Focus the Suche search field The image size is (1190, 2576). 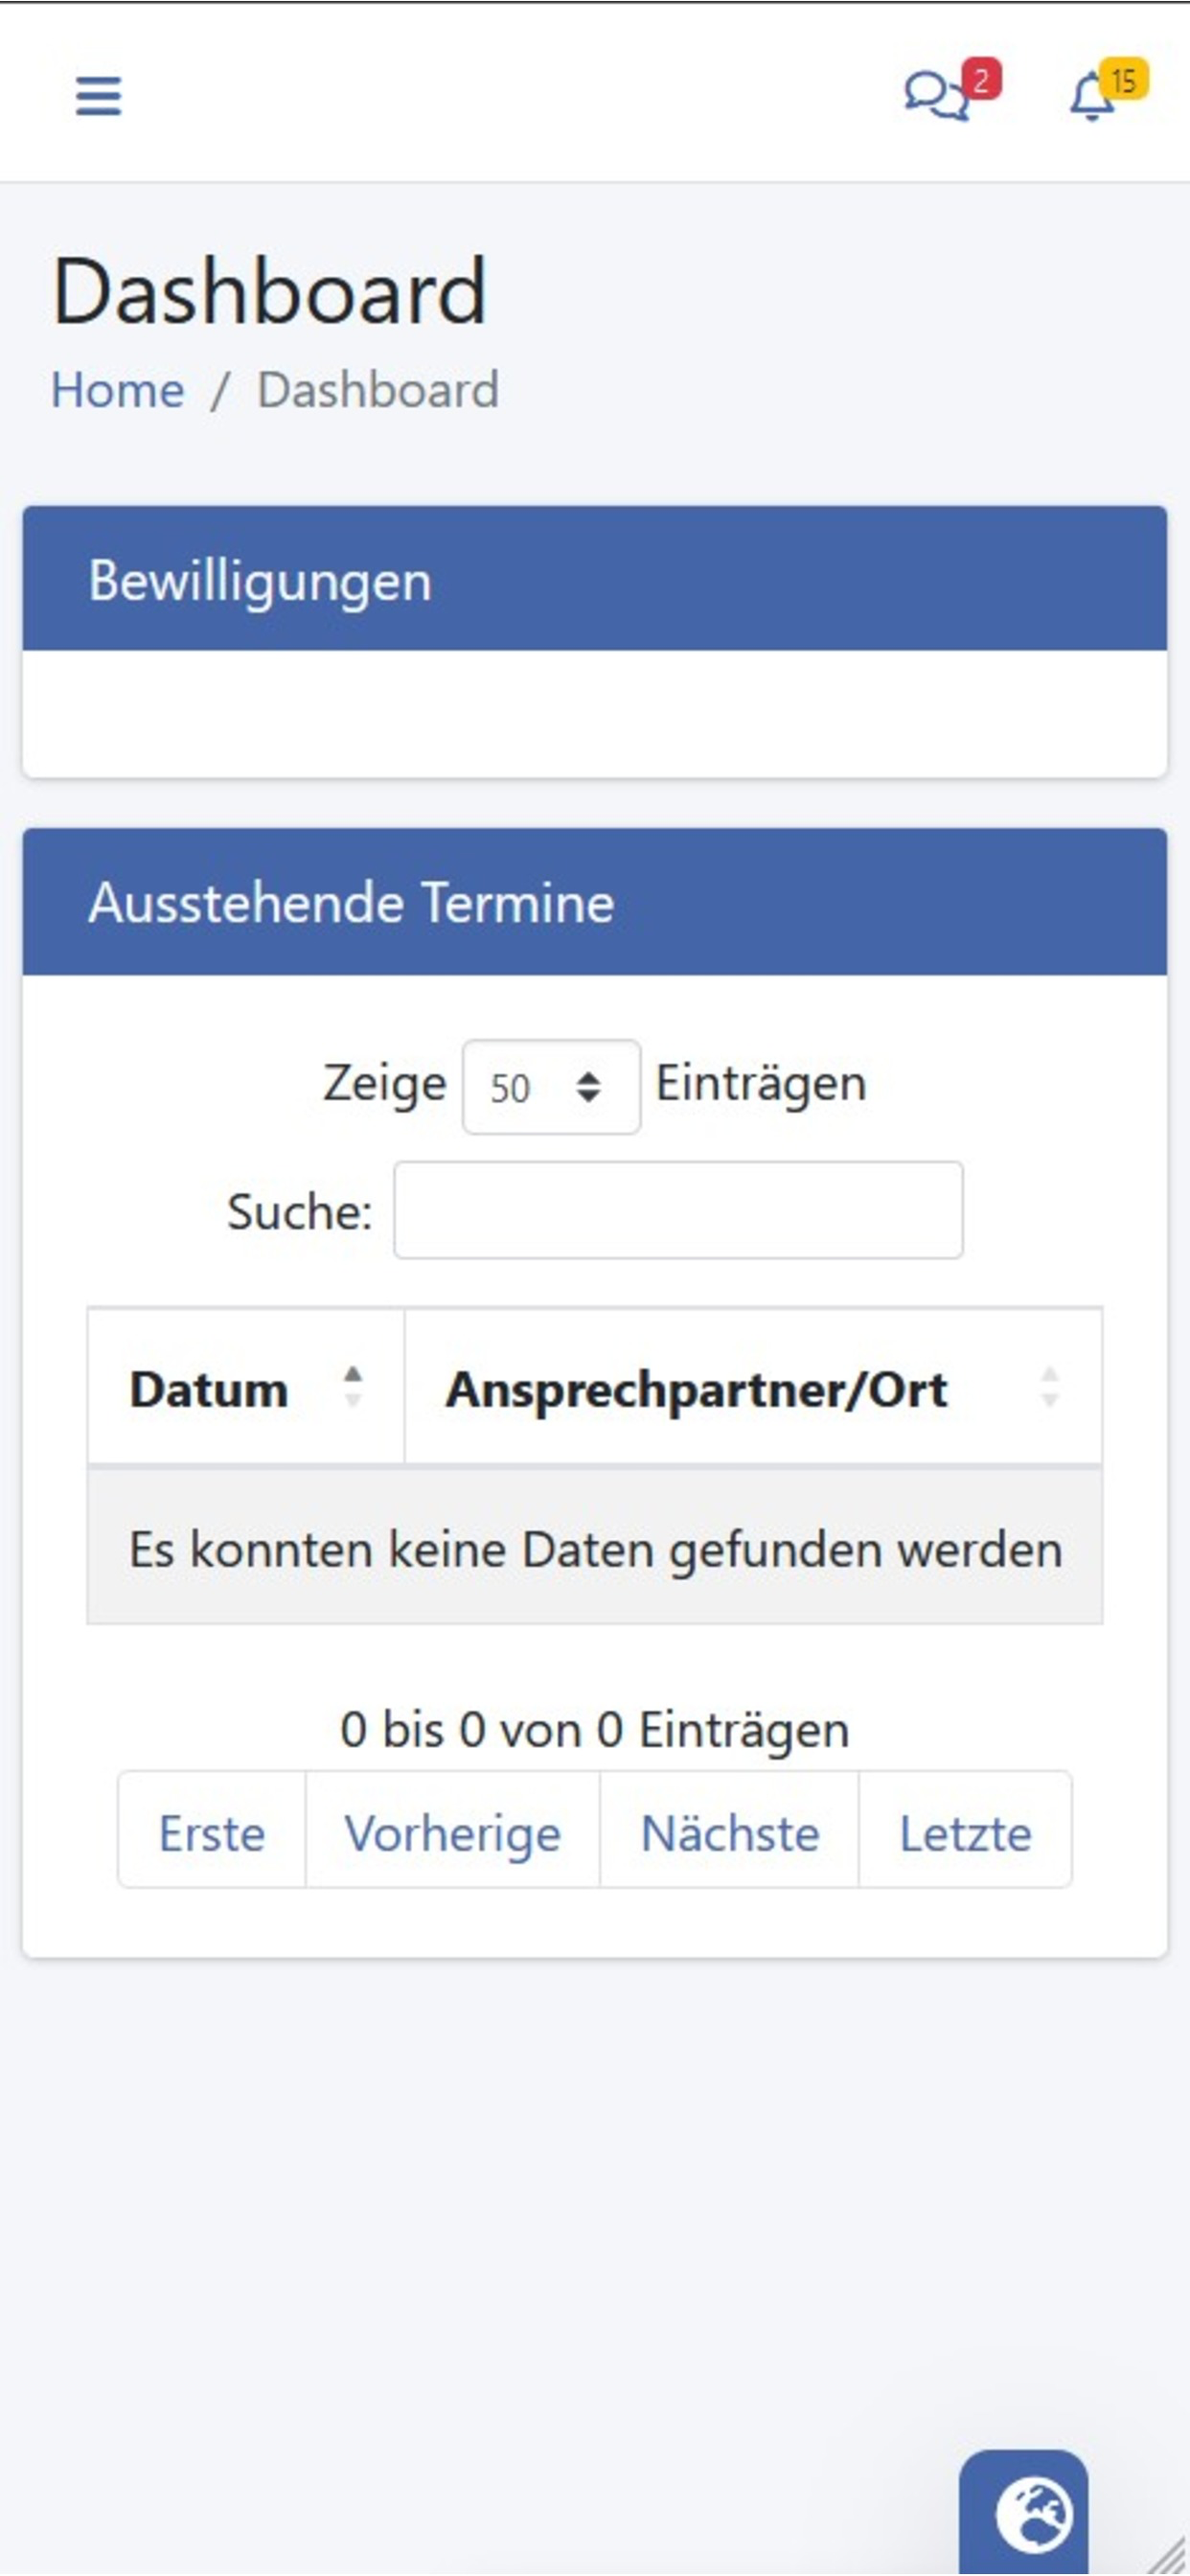pyautogui.click(x=678, y=1210)
